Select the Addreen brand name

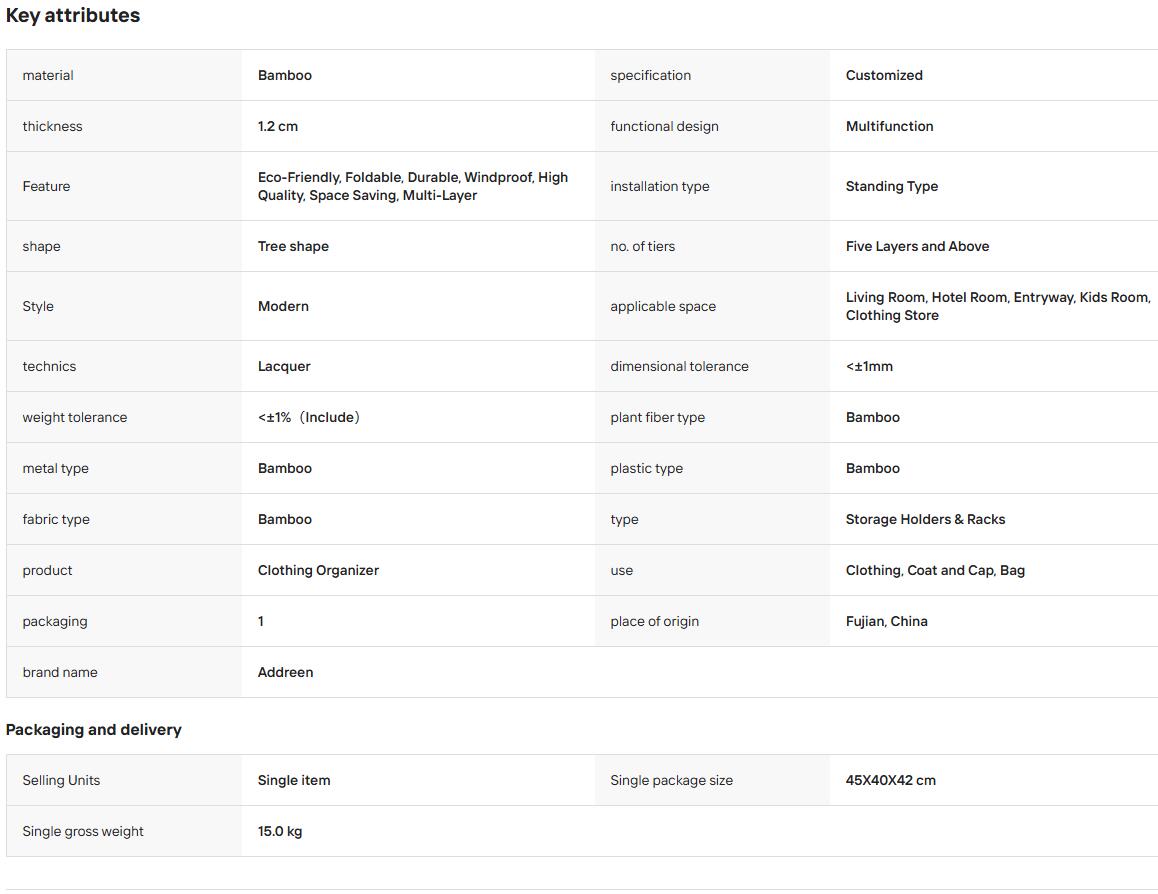[x=285, y=673]
